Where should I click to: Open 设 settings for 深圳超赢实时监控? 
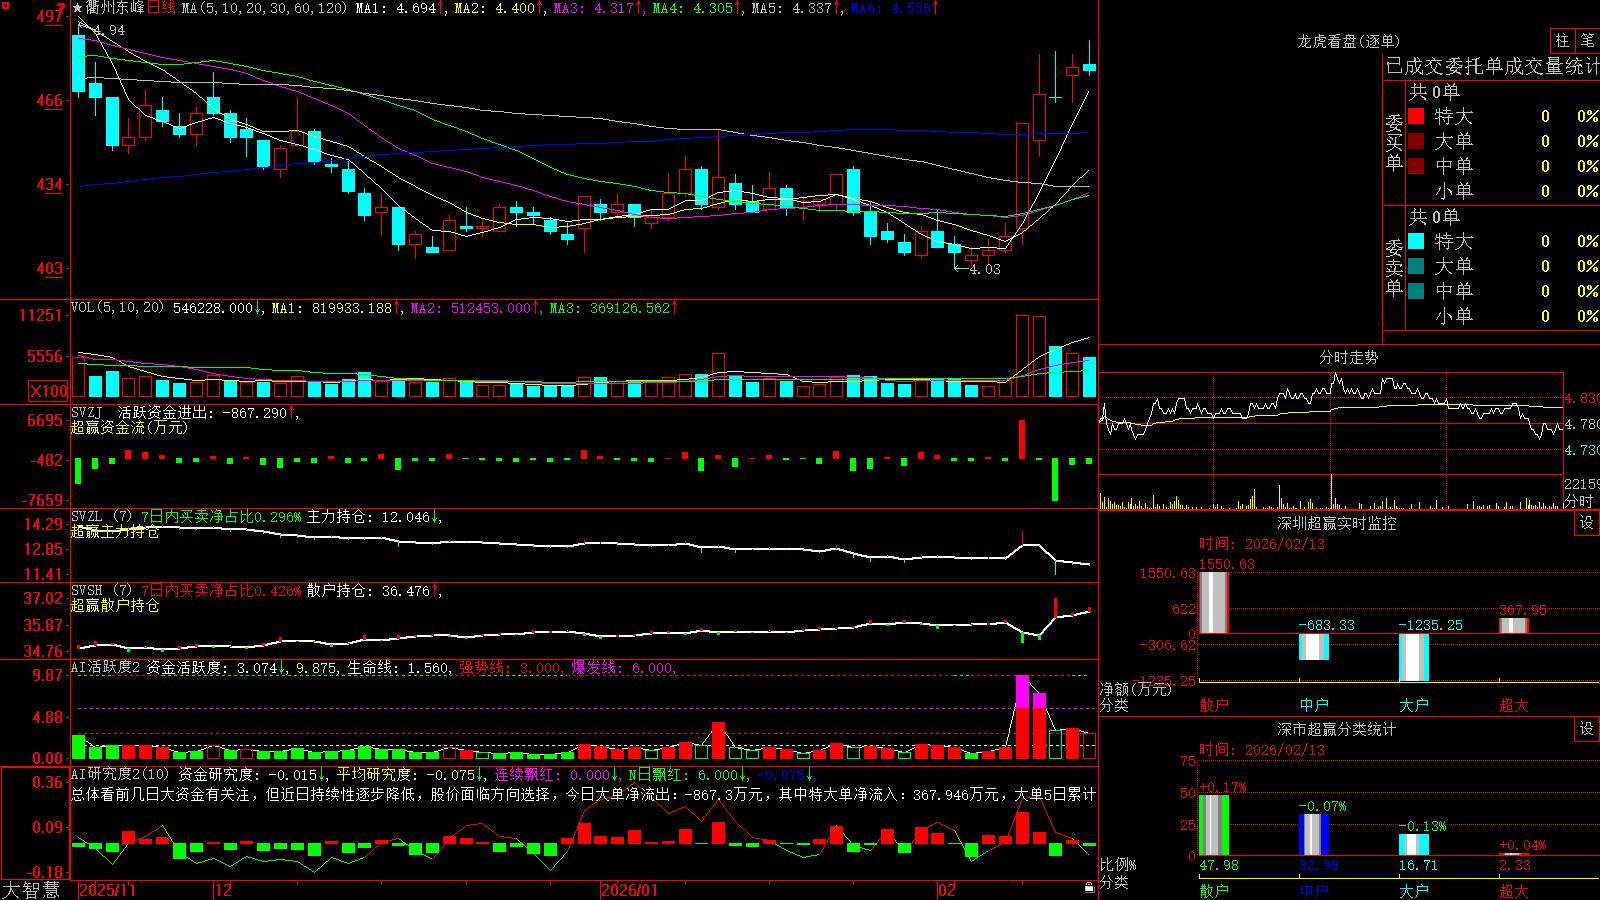point(1587,523)
